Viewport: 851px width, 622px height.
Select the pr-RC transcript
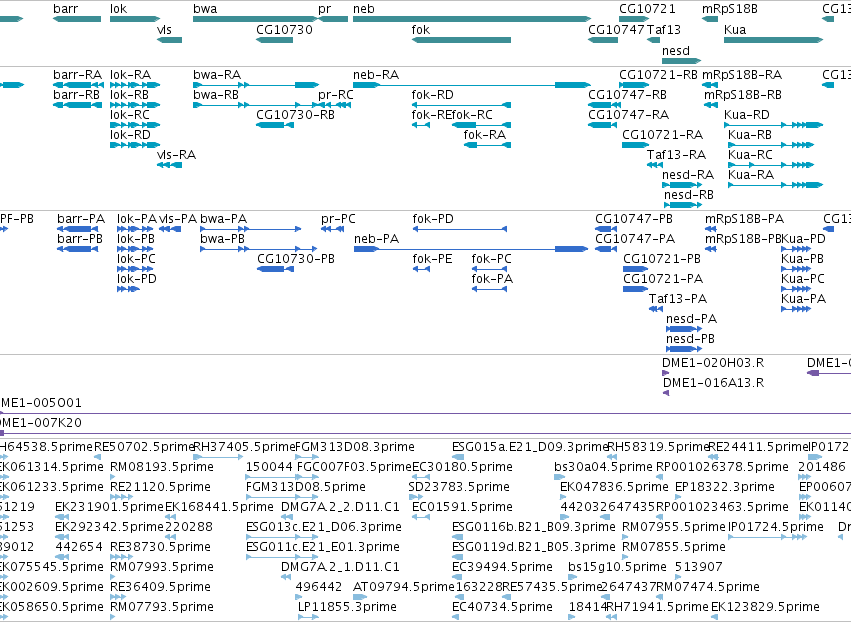point(334,105)
